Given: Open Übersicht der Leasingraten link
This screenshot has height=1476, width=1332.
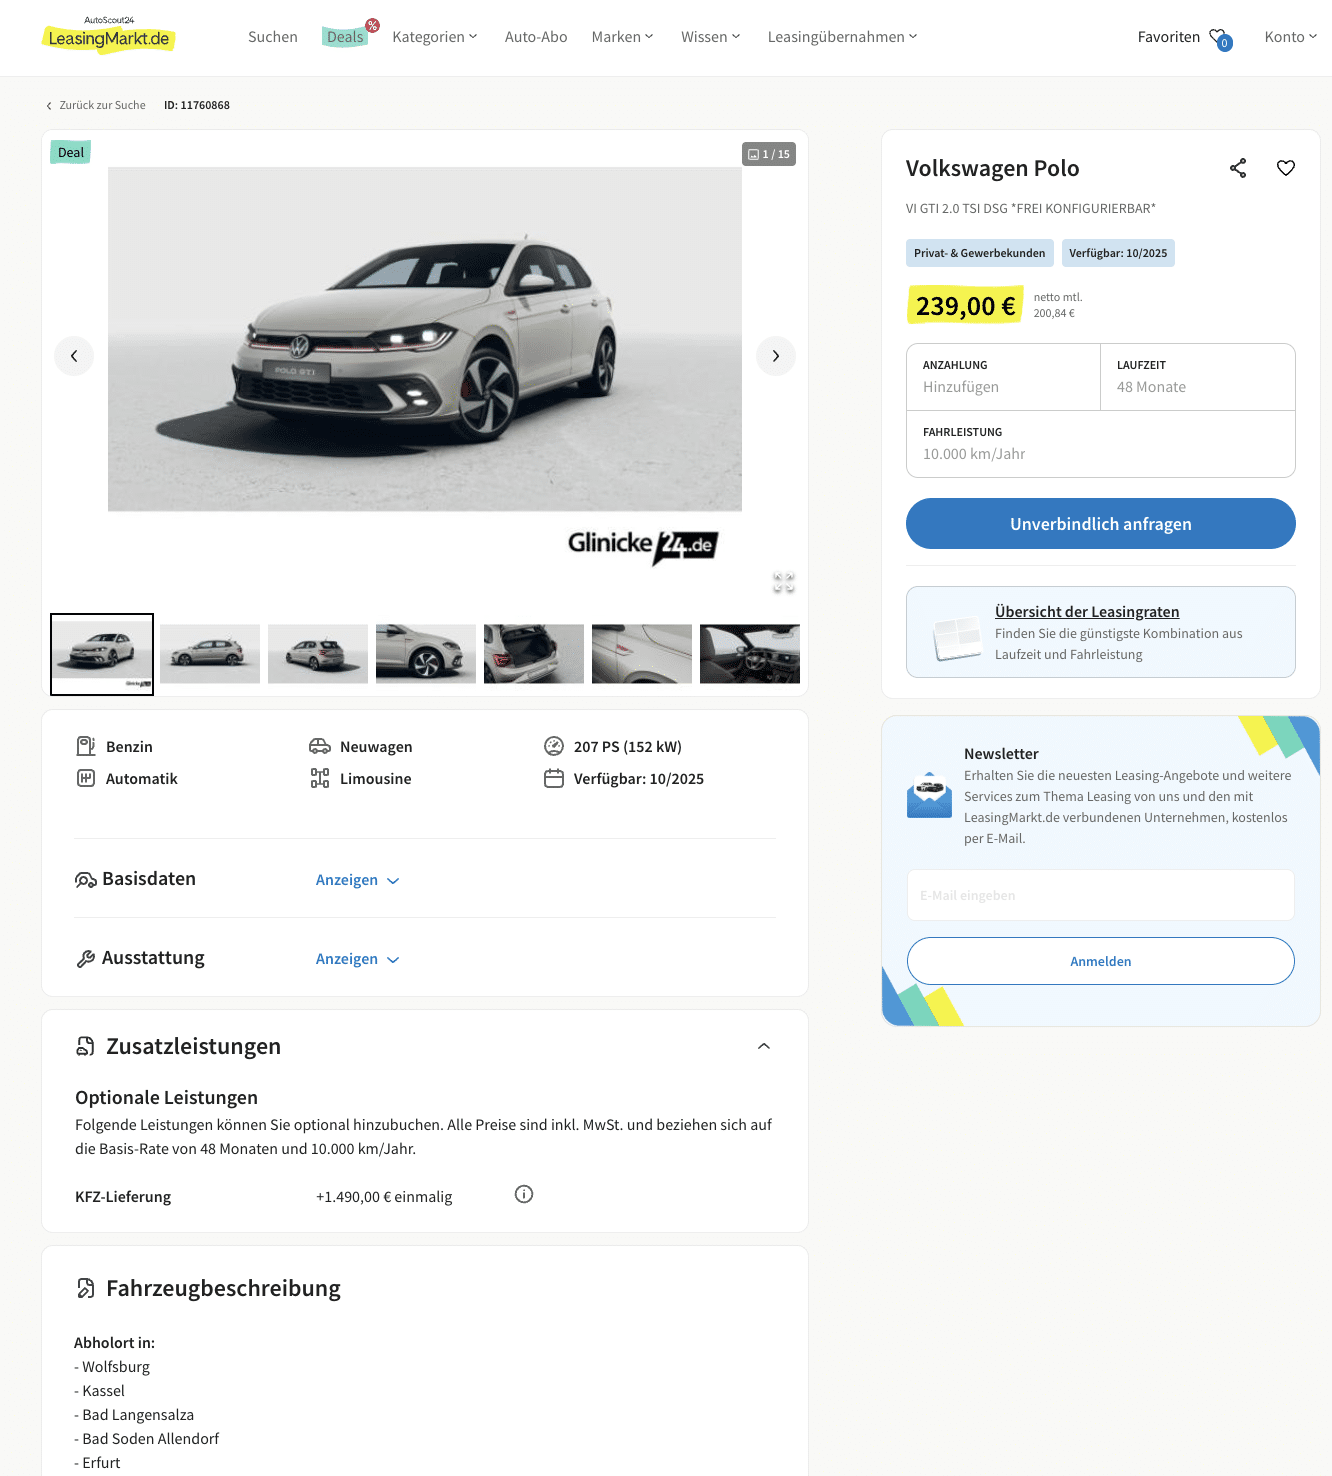Looking at the screenshot, I should click(1087, 612).
